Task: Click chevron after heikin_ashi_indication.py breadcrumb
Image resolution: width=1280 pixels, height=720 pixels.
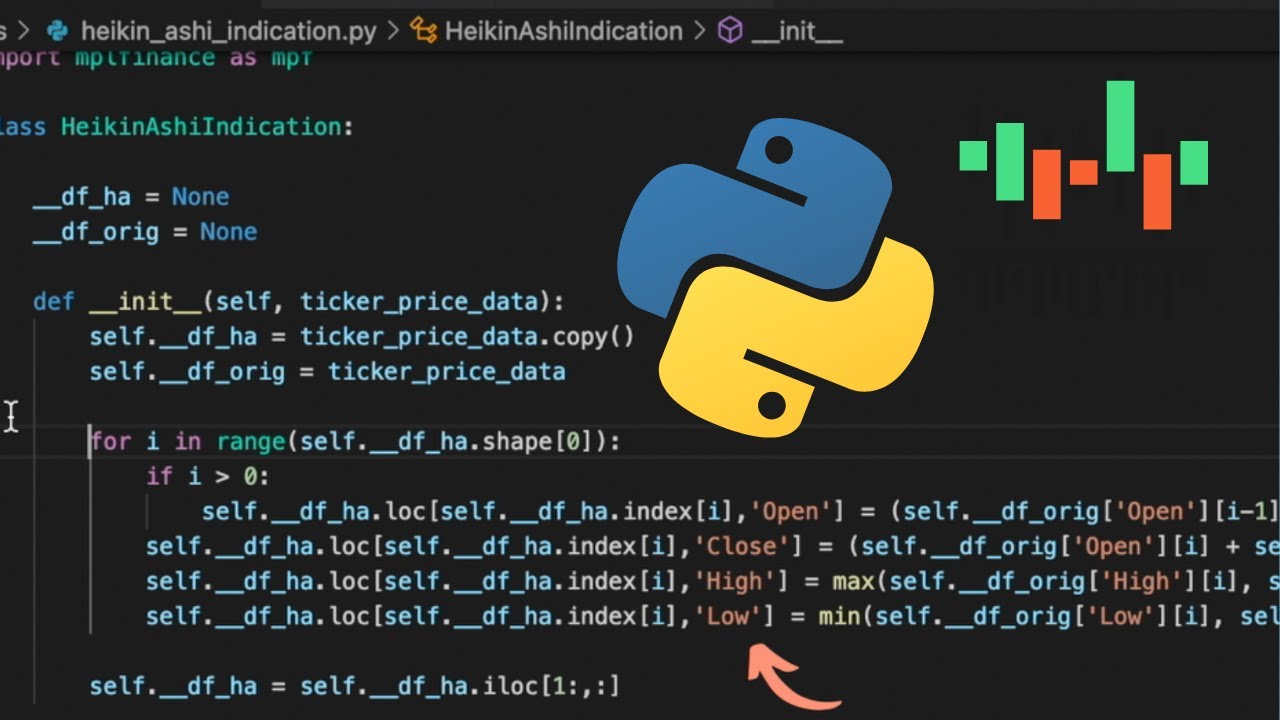Action: (x=392, y=31)
